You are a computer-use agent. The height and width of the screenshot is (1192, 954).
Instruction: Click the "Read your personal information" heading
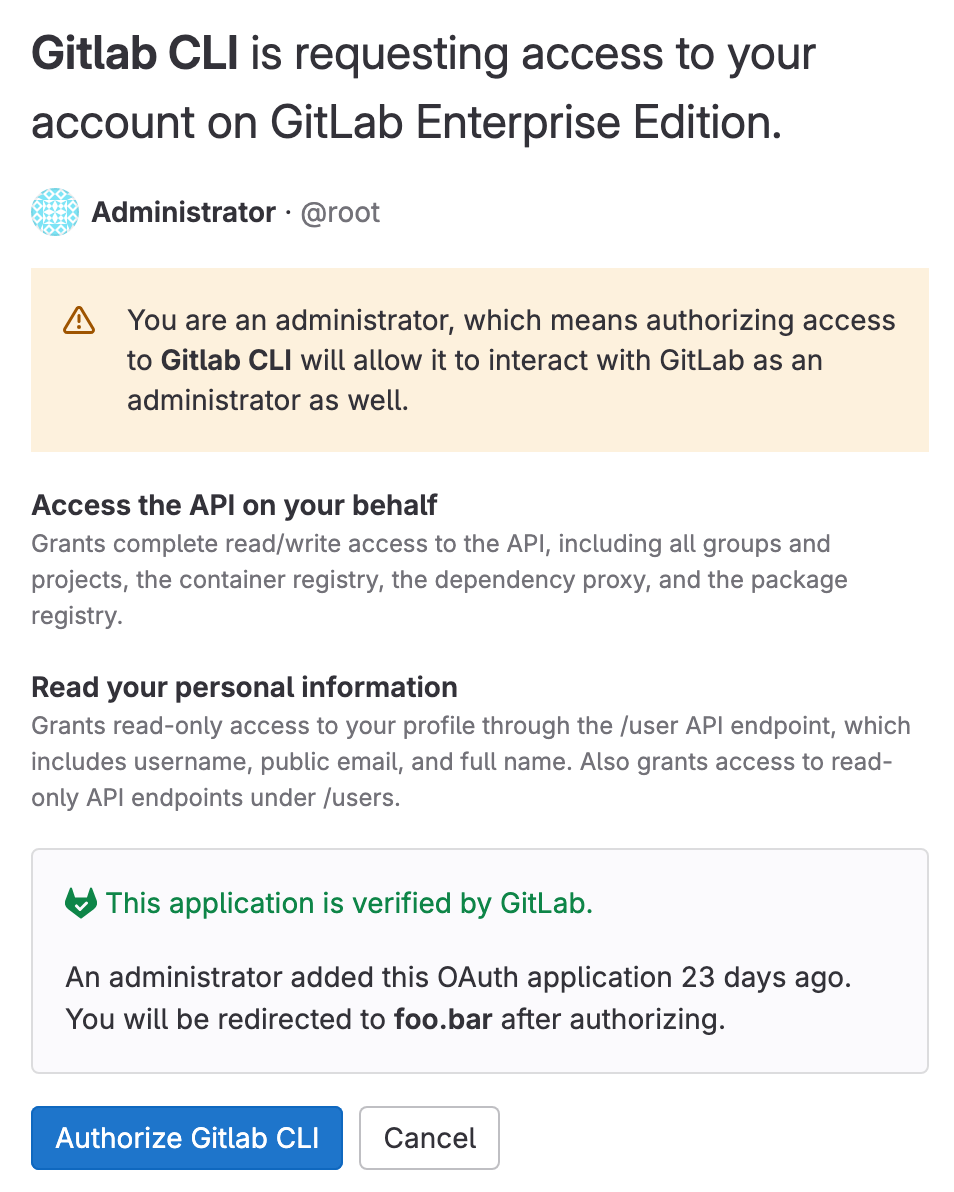pyautogui.click(x=244, y=688)
